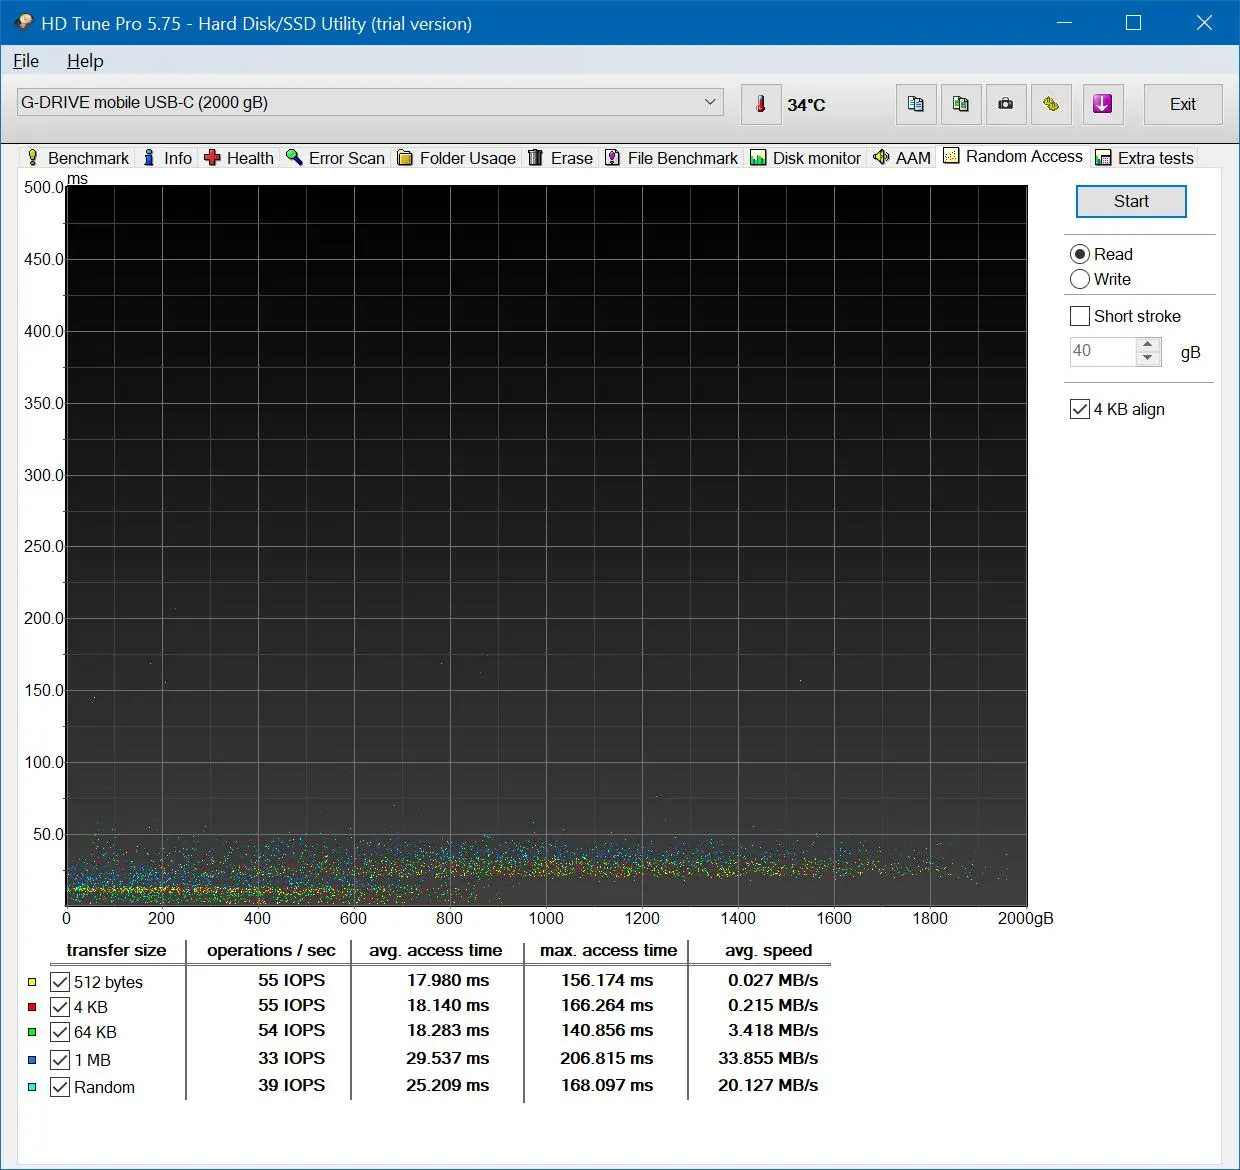This screenshot has height=1170, width=1240.
Task: Uncheck the 64 KB transfer size checkbox
Action: (x=60, y=1032)
